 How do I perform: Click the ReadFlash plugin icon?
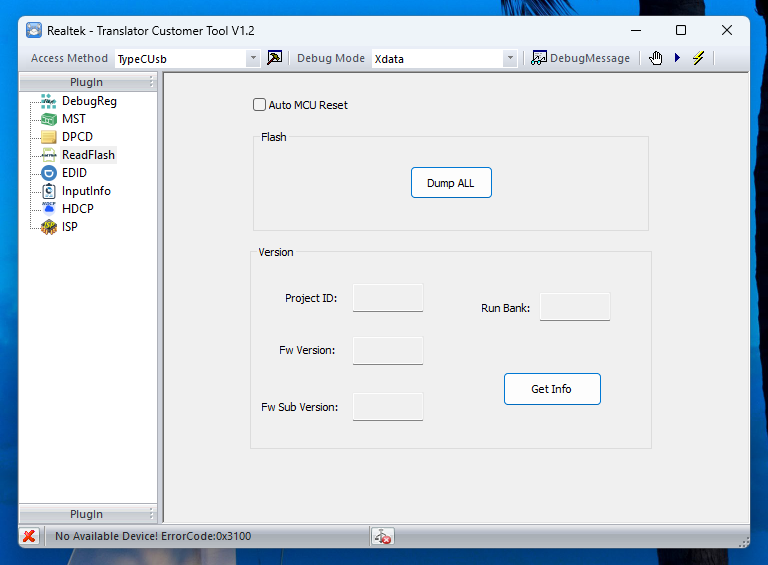point(48,155)
